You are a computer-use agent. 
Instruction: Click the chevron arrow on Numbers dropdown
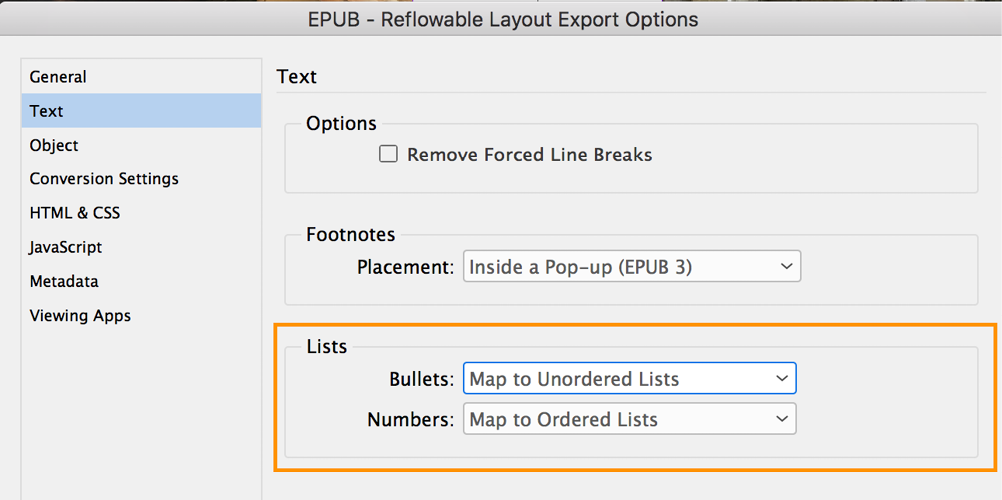[x=782, y=419]
